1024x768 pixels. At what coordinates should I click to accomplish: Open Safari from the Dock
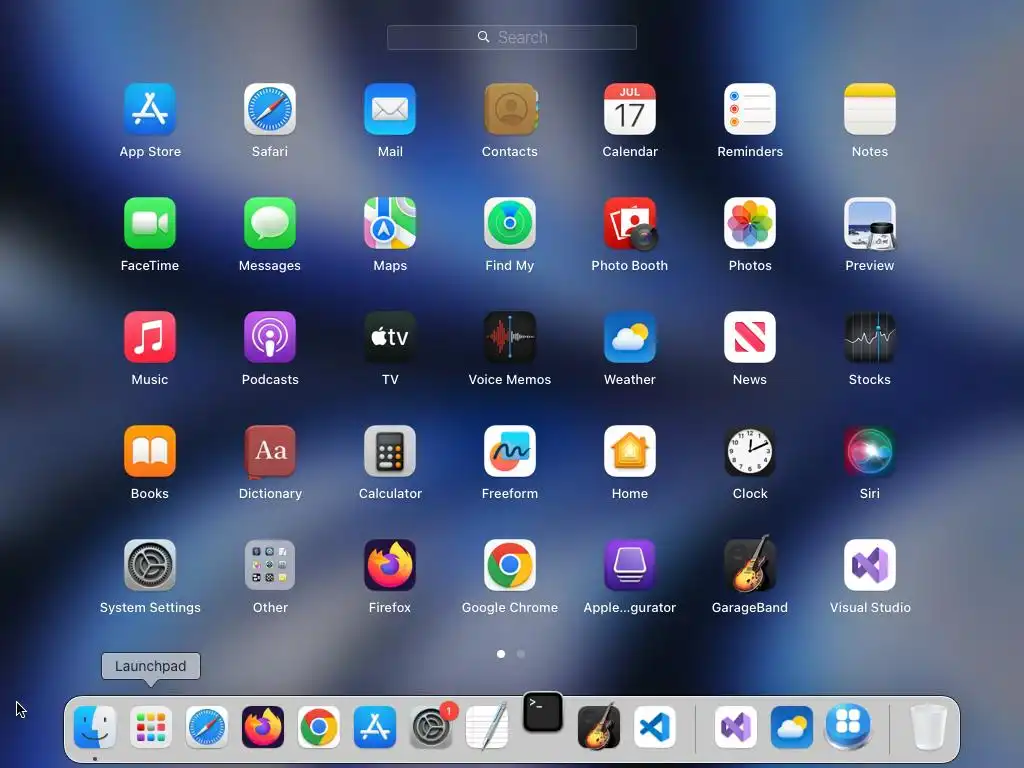click(207, 727)
